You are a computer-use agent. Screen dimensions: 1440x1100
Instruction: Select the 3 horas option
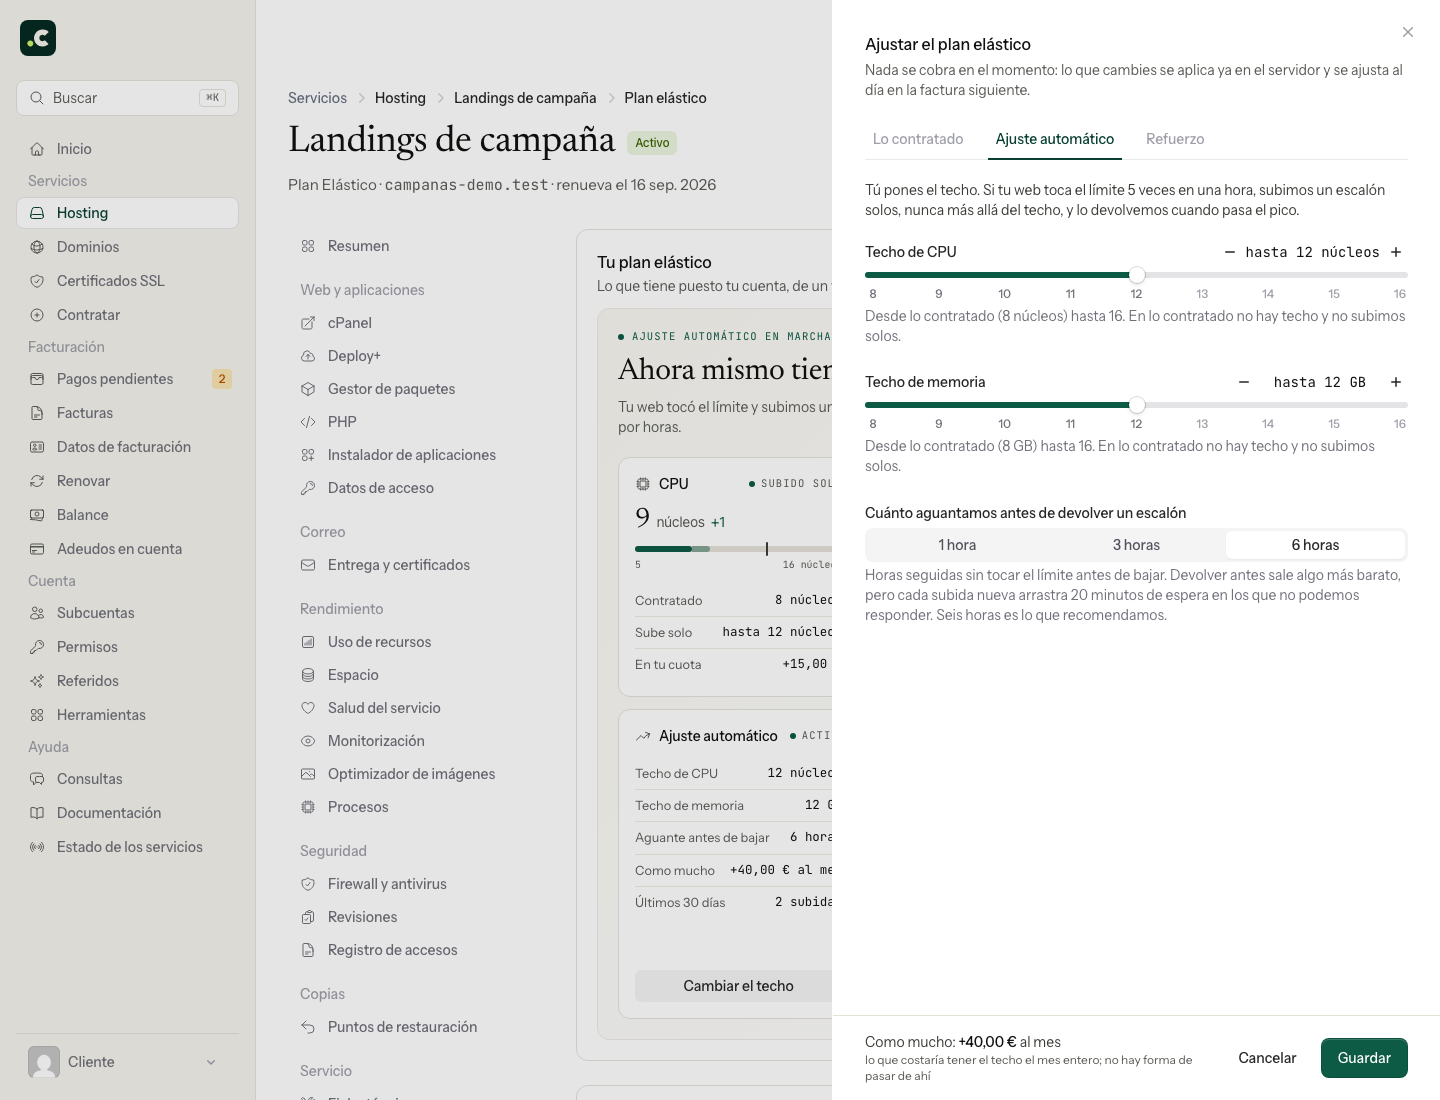[1136, 545]
